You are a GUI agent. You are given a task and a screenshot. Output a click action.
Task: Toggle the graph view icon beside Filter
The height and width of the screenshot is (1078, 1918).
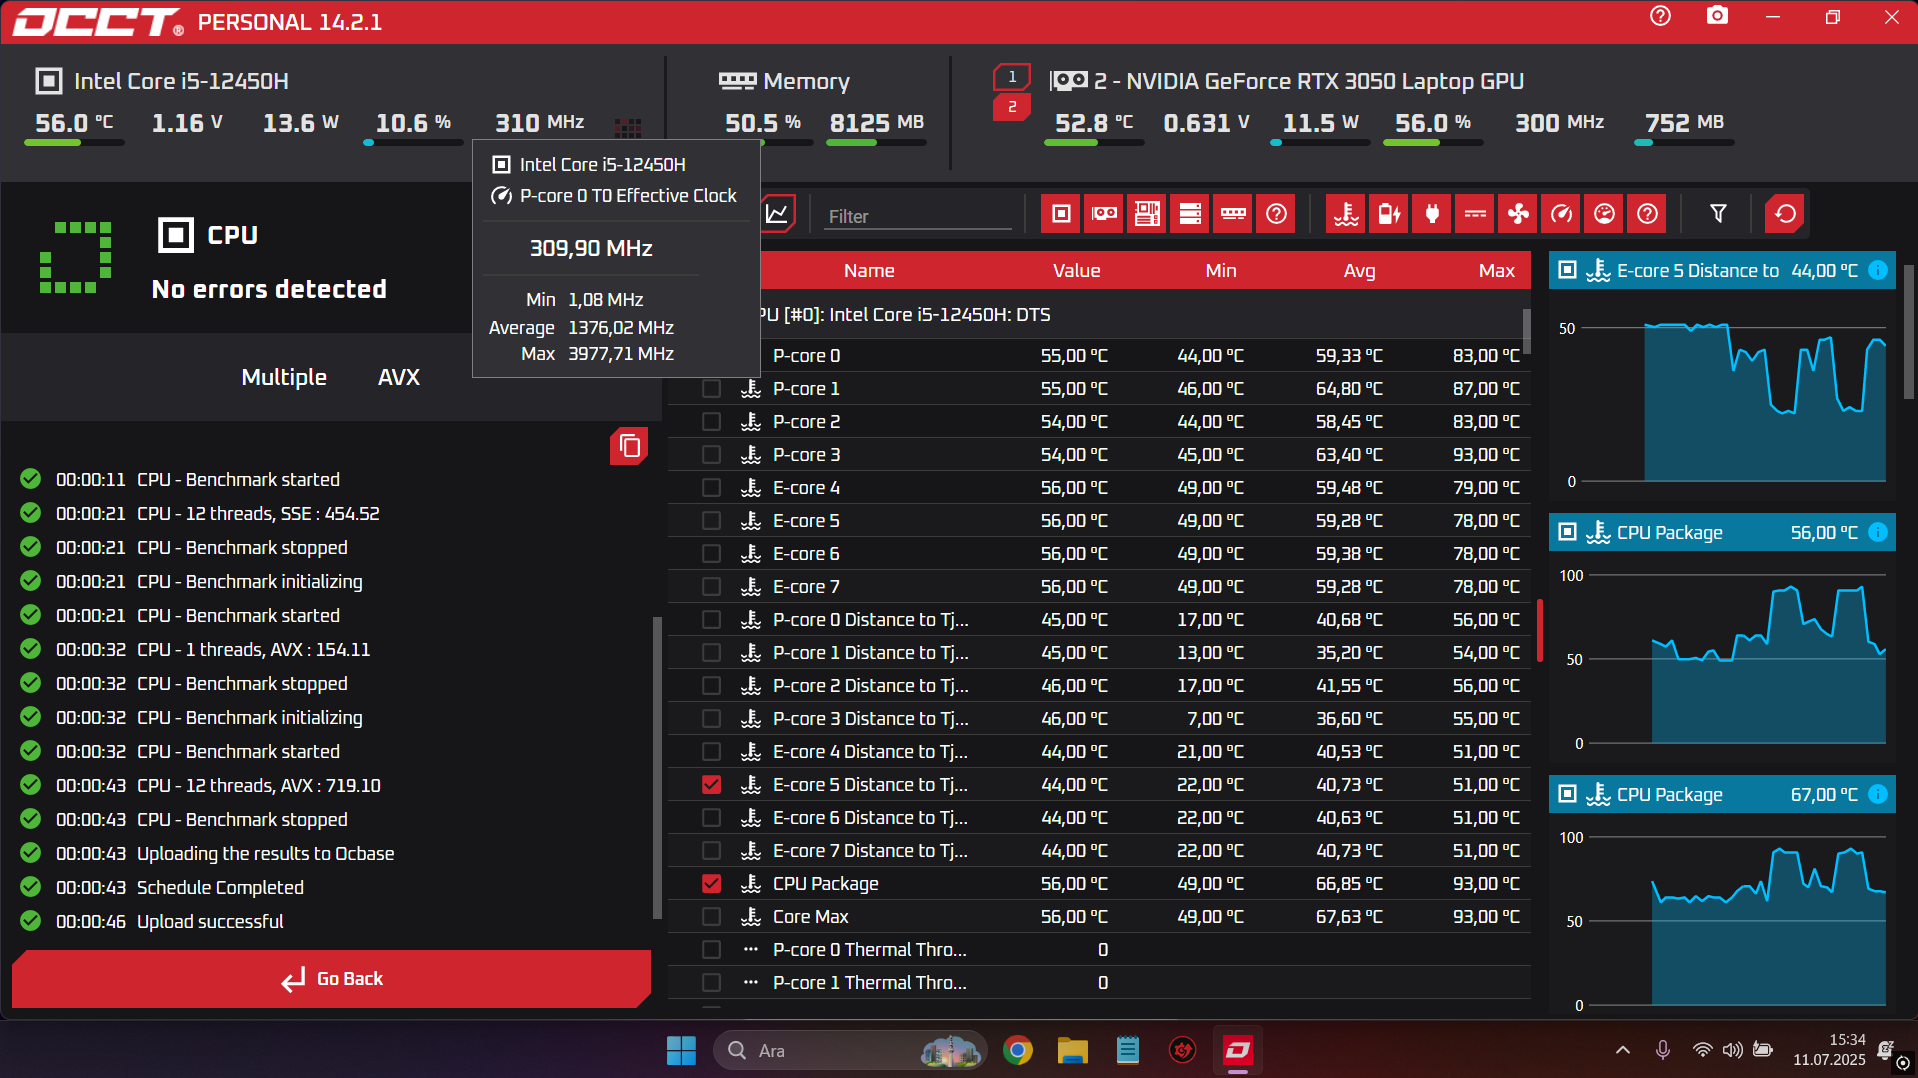coord(778,213)
